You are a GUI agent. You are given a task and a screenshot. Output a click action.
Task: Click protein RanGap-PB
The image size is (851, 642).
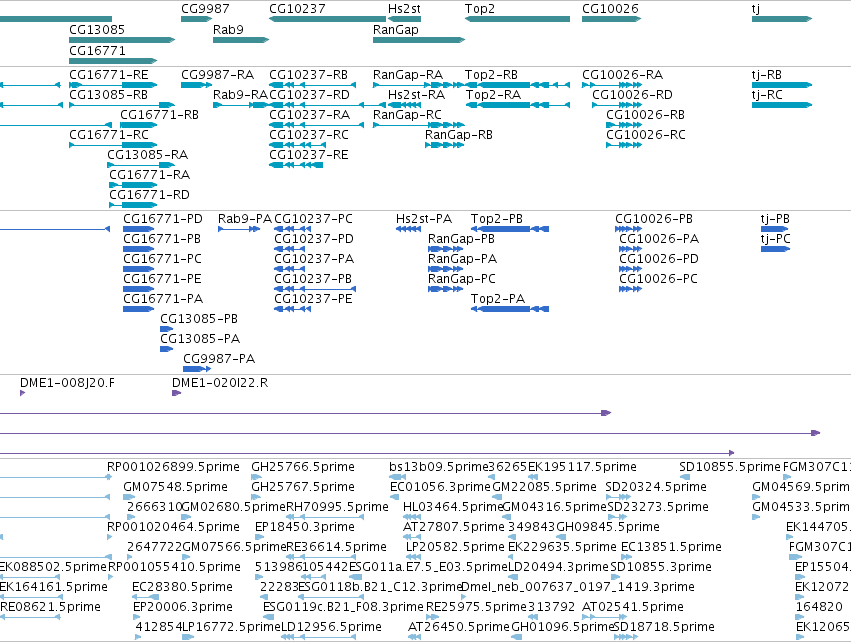pyautogui.click(x=461, y=239)
